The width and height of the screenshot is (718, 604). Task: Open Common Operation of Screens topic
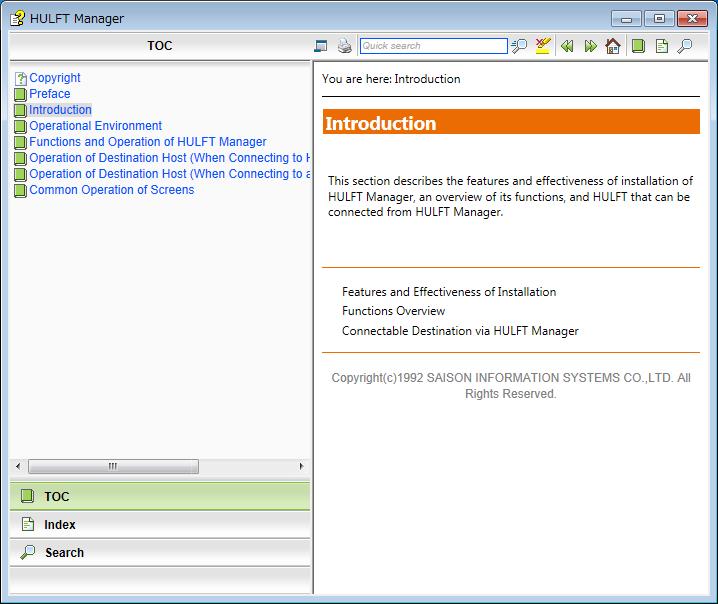[x=112, y=190]
